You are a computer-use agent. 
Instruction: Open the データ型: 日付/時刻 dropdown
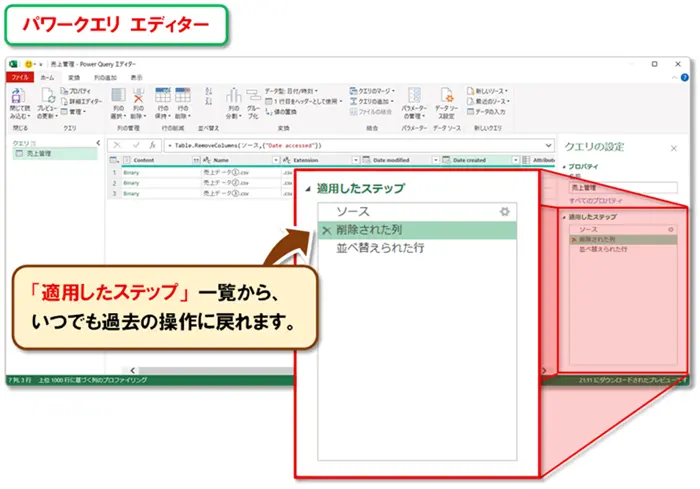292,91
